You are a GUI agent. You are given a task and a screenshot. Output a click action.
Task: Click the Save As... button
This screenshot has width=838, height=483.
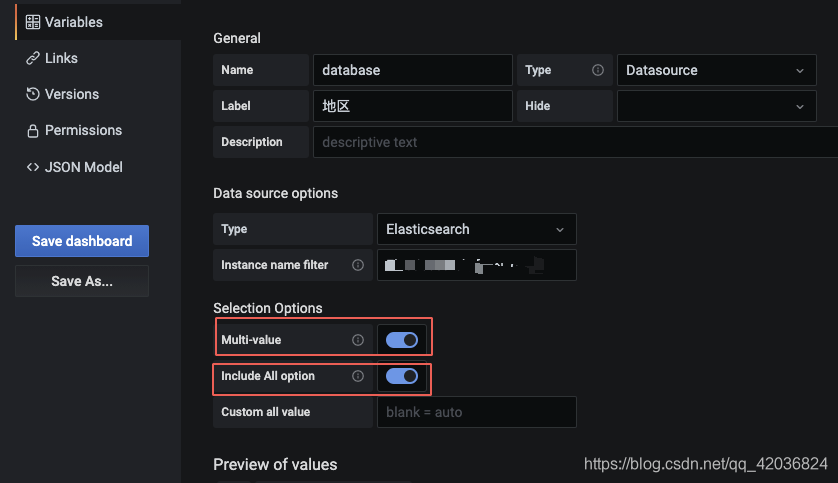click(x=82, y=281)
